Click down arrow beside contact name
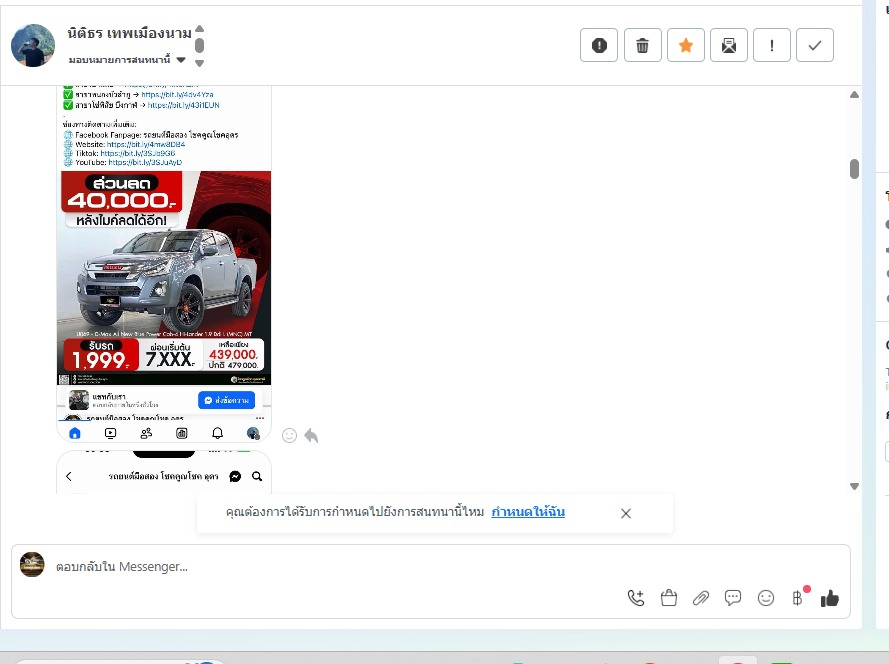 [x=200, y=64]
